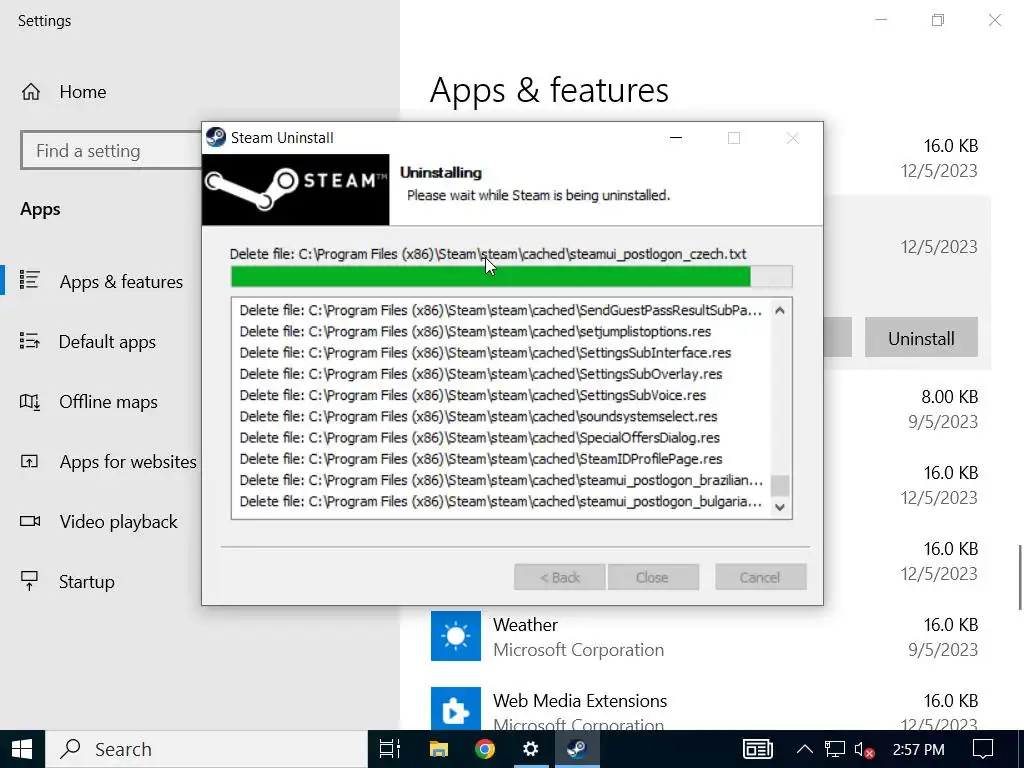Open the notification center icon

pos(982,749)
